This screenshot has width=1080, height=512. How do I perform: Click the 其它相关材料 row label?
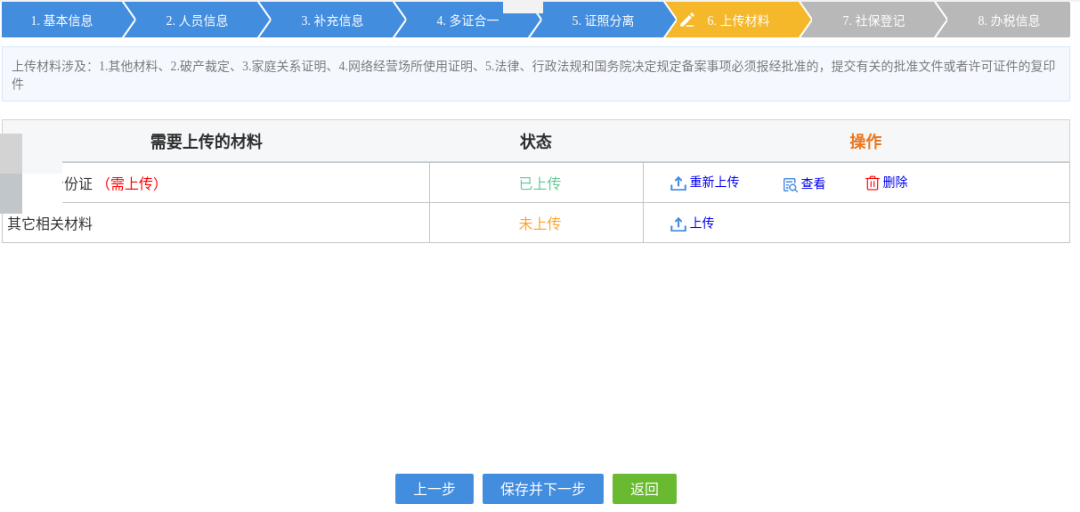pos(50,224)
